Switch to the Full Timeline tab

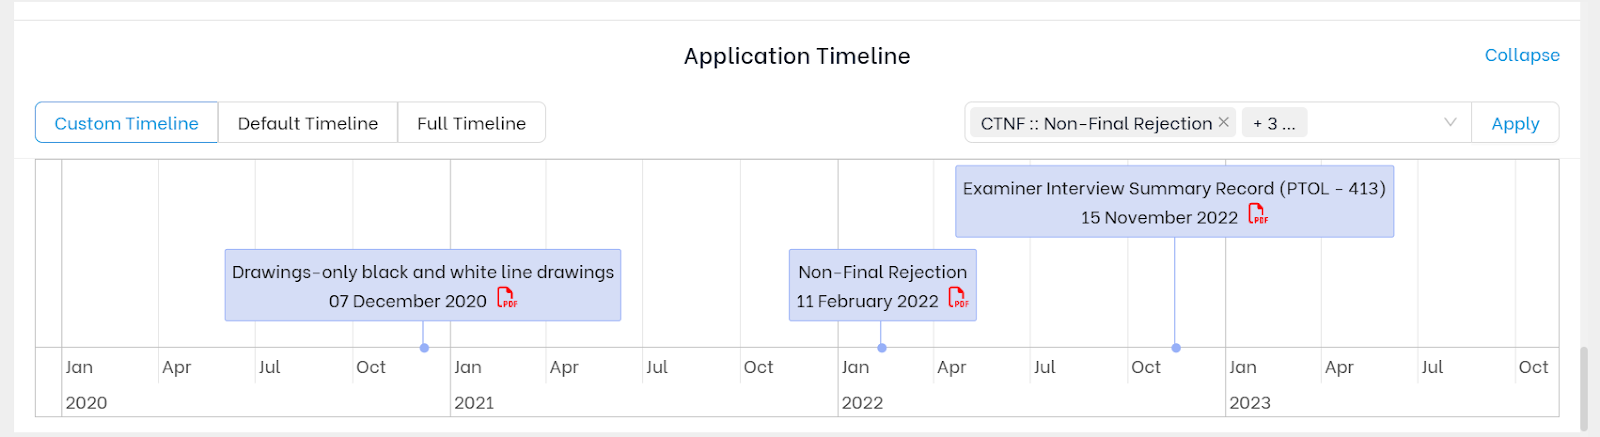pos(471,123)
